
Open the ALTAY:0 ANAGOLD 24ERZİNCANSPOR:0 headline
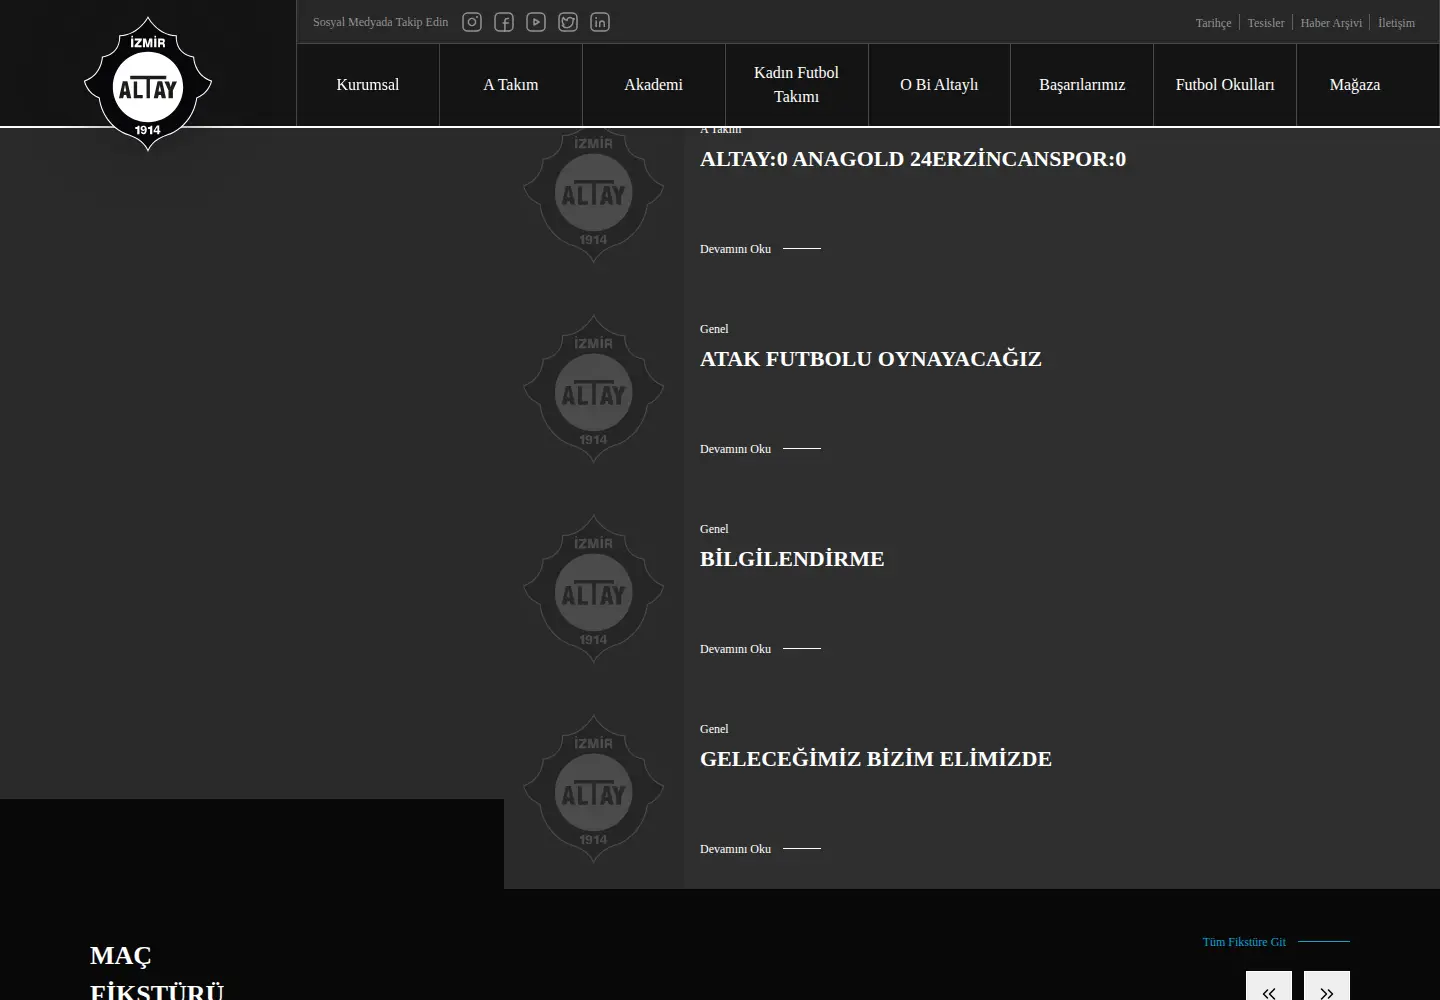(x=913, y=159)
